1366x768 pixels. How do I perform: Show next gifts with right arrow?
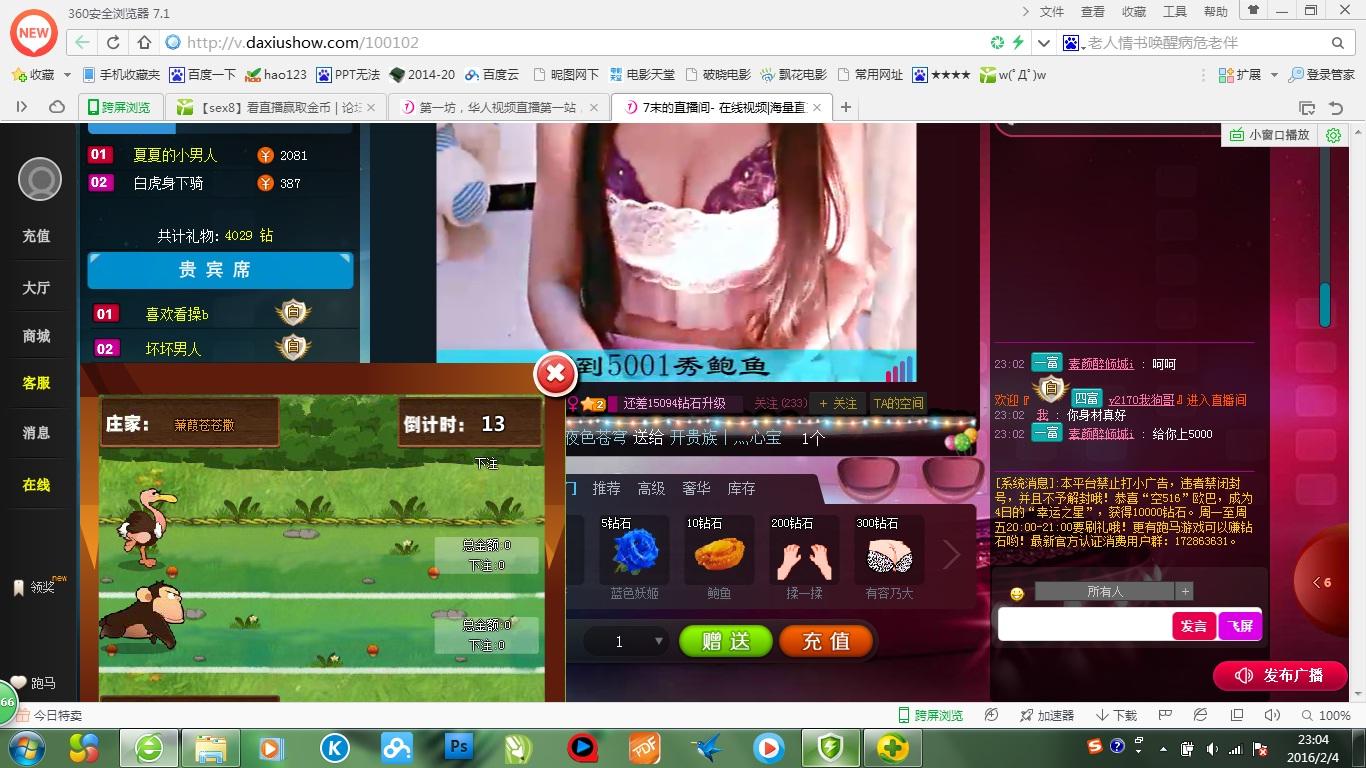pyautogui.click(x=951, y=553)
